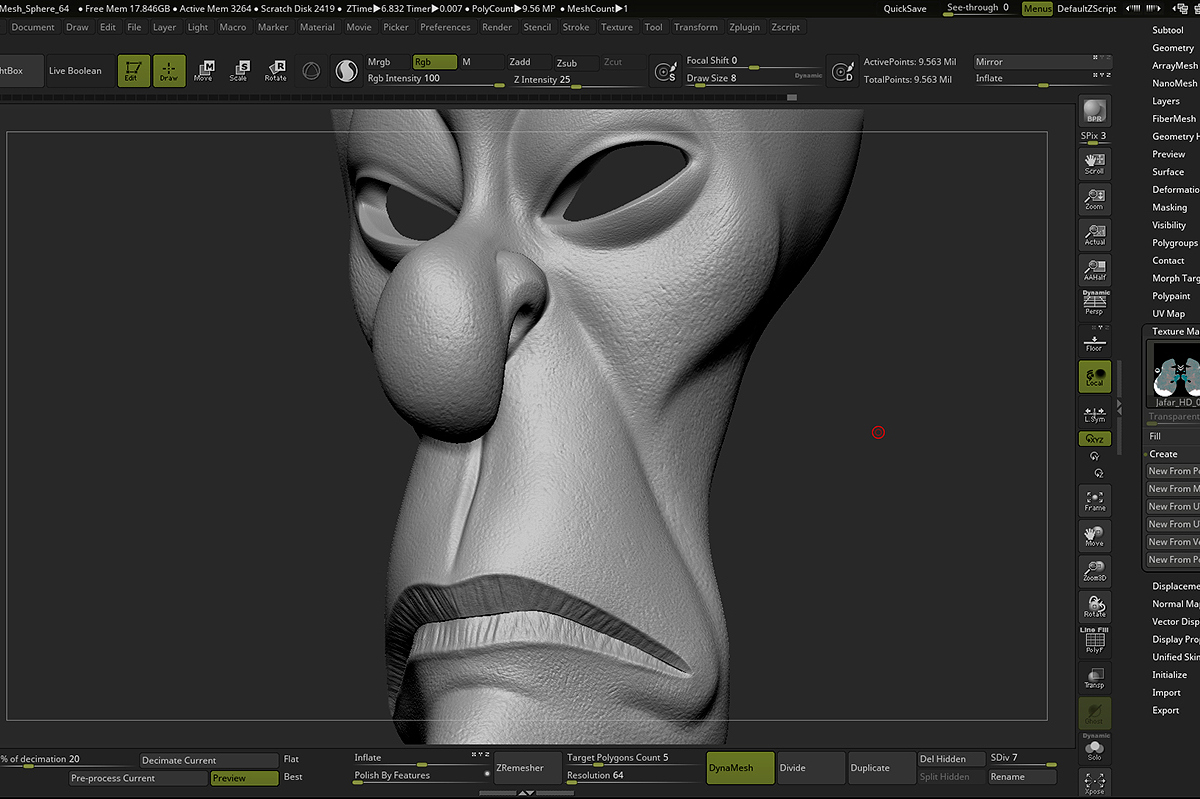Click the ZRemesher button
Viewport: 1200px width, 799px height.
pyautogui.click(x=527, y=768)
